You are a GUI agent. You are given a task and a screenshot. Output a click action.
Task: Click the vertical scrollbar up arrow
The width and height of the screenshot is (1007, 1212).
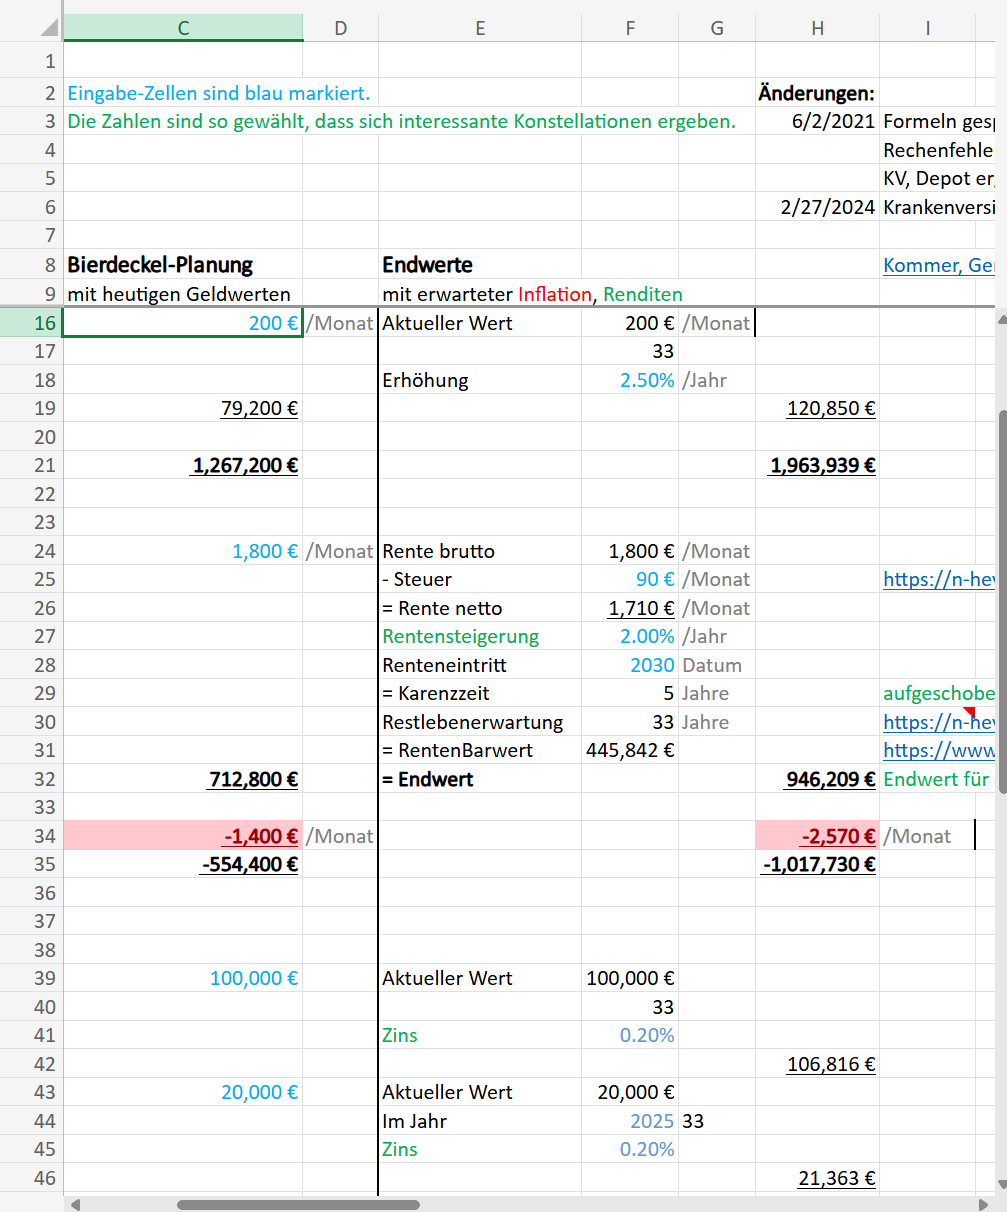pos(1000,320)
